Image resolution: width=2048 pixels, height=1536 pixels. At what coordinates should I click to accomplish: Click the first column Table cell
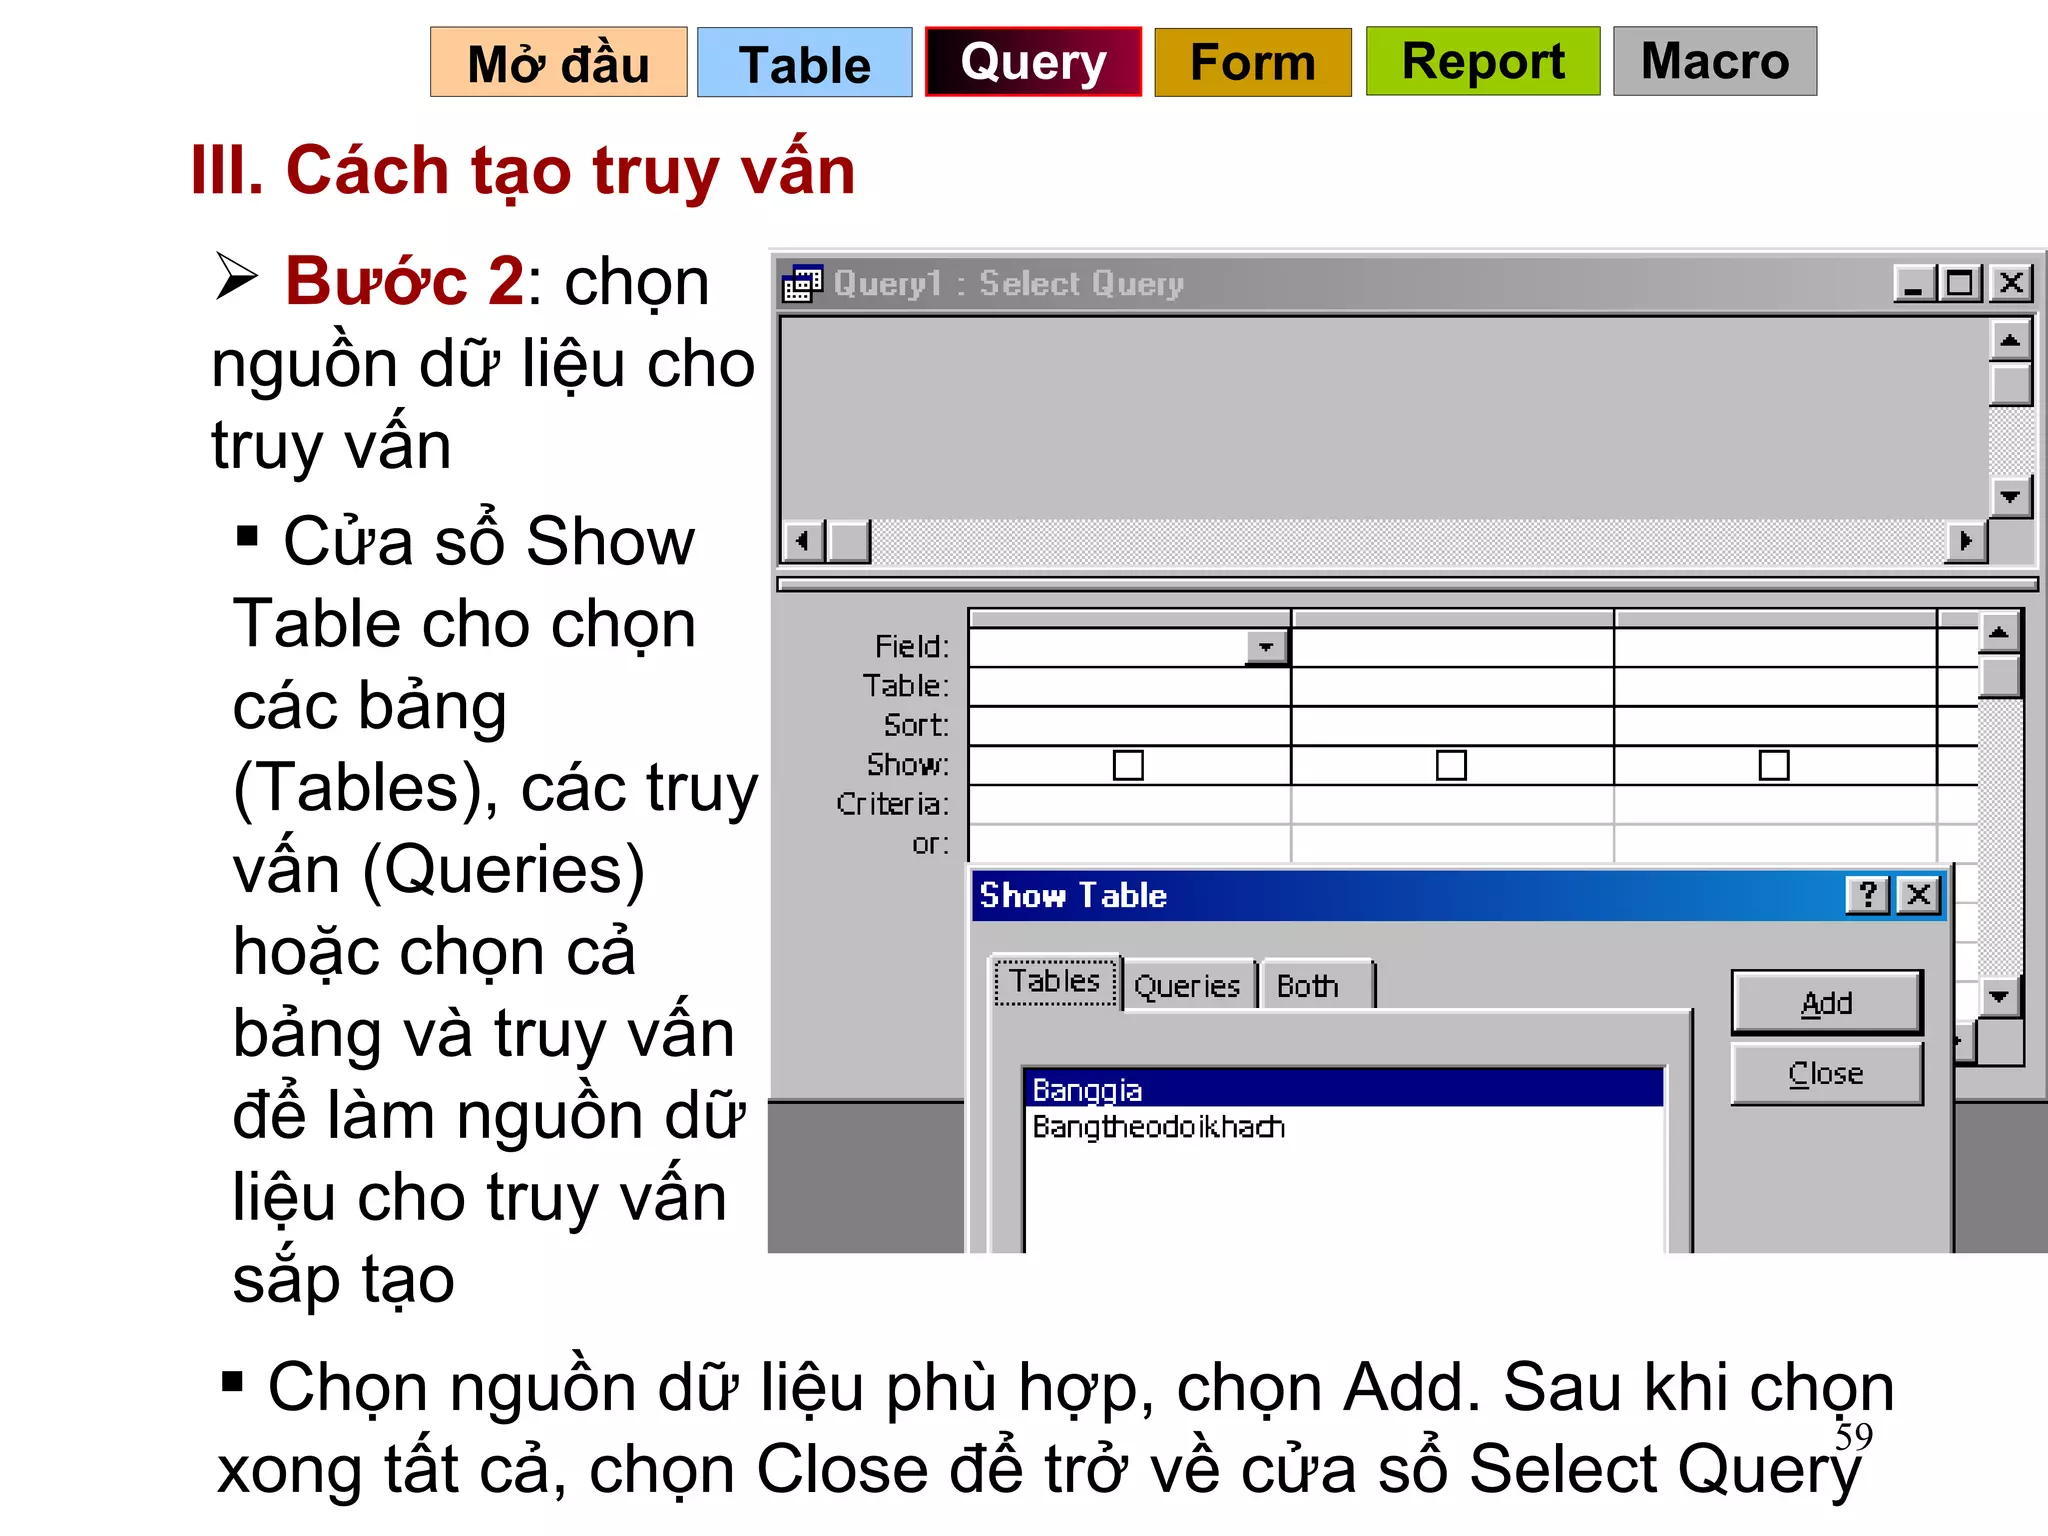[x=1129, y=687]
